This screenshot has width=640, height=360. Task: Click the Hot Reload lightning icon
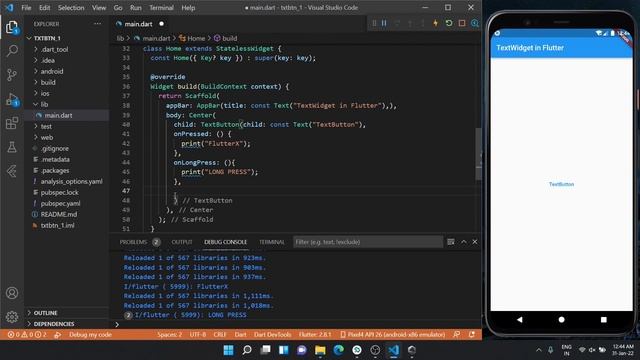click(x=436, y=23)
